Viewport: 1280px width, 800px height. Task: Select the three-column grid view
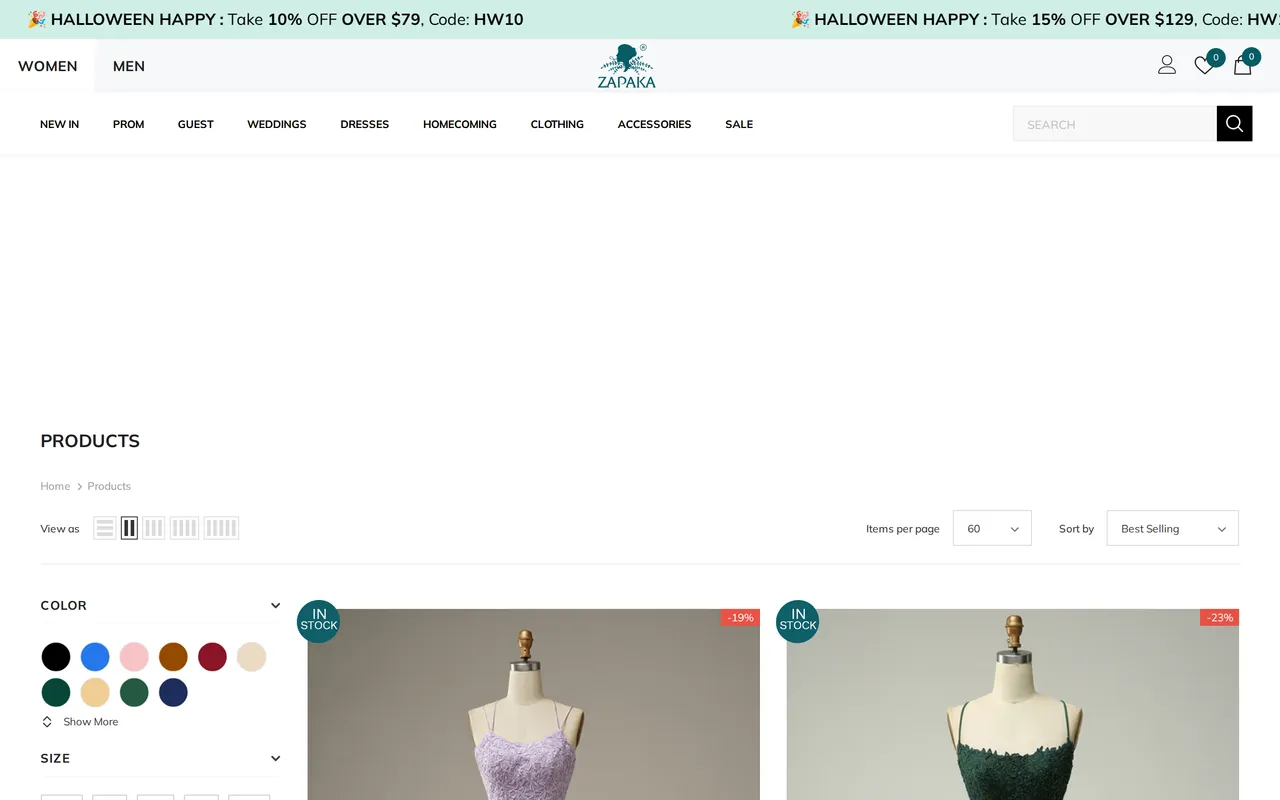153,528
